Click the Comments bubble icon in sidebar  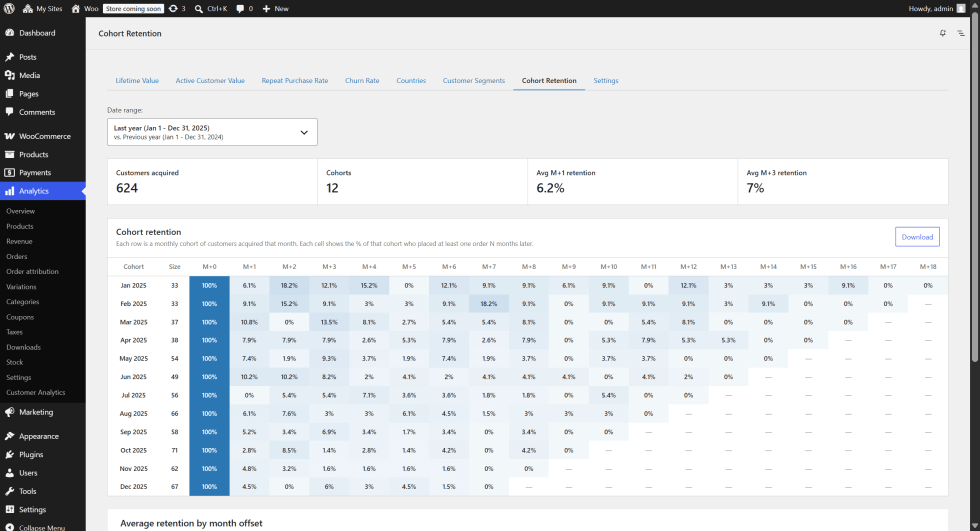click(x=9, y=112)
